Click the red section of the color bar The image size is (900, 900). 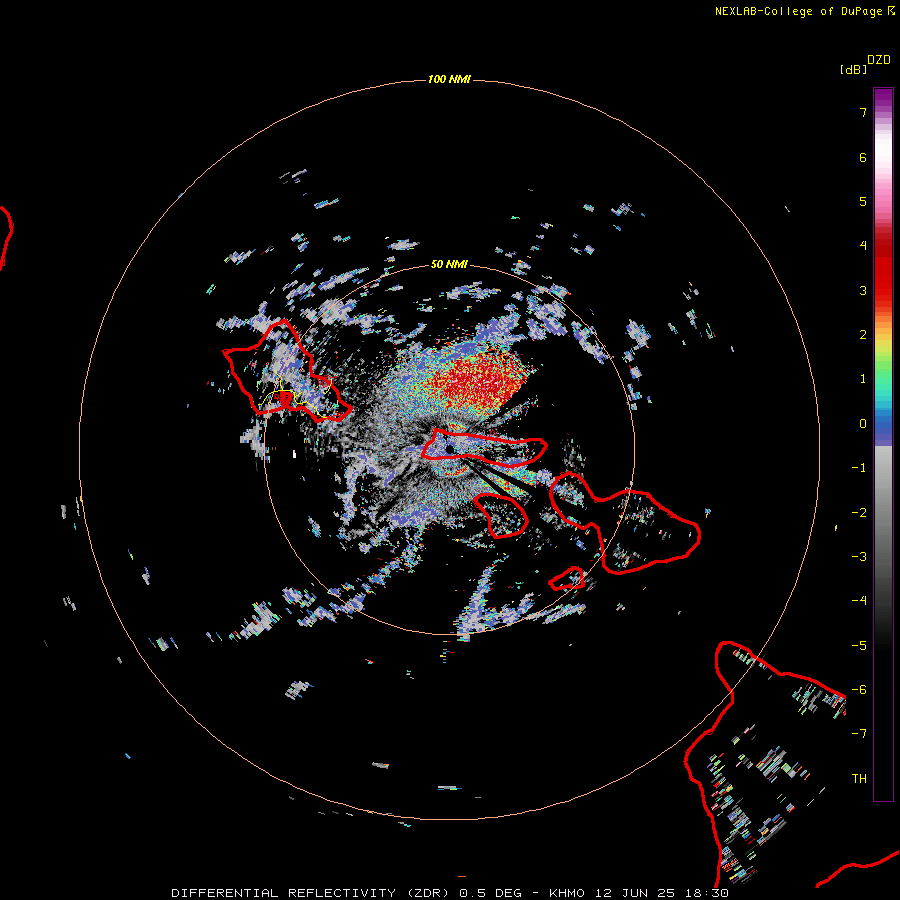click(883, 270)
